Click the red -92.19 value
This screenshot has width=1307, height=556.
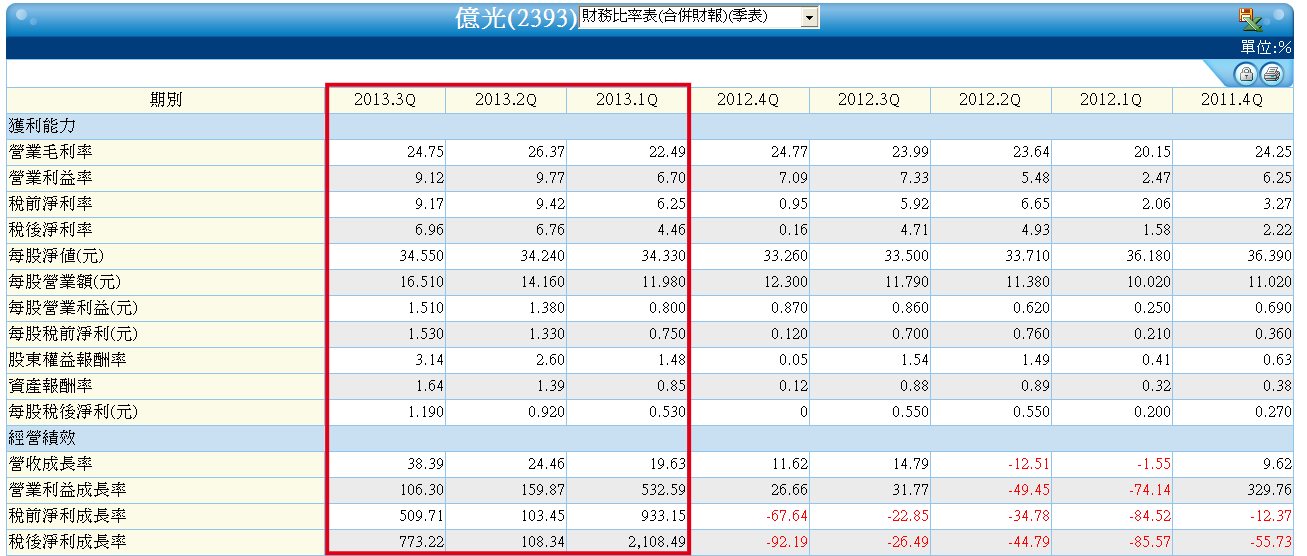[x=787, y=542]
